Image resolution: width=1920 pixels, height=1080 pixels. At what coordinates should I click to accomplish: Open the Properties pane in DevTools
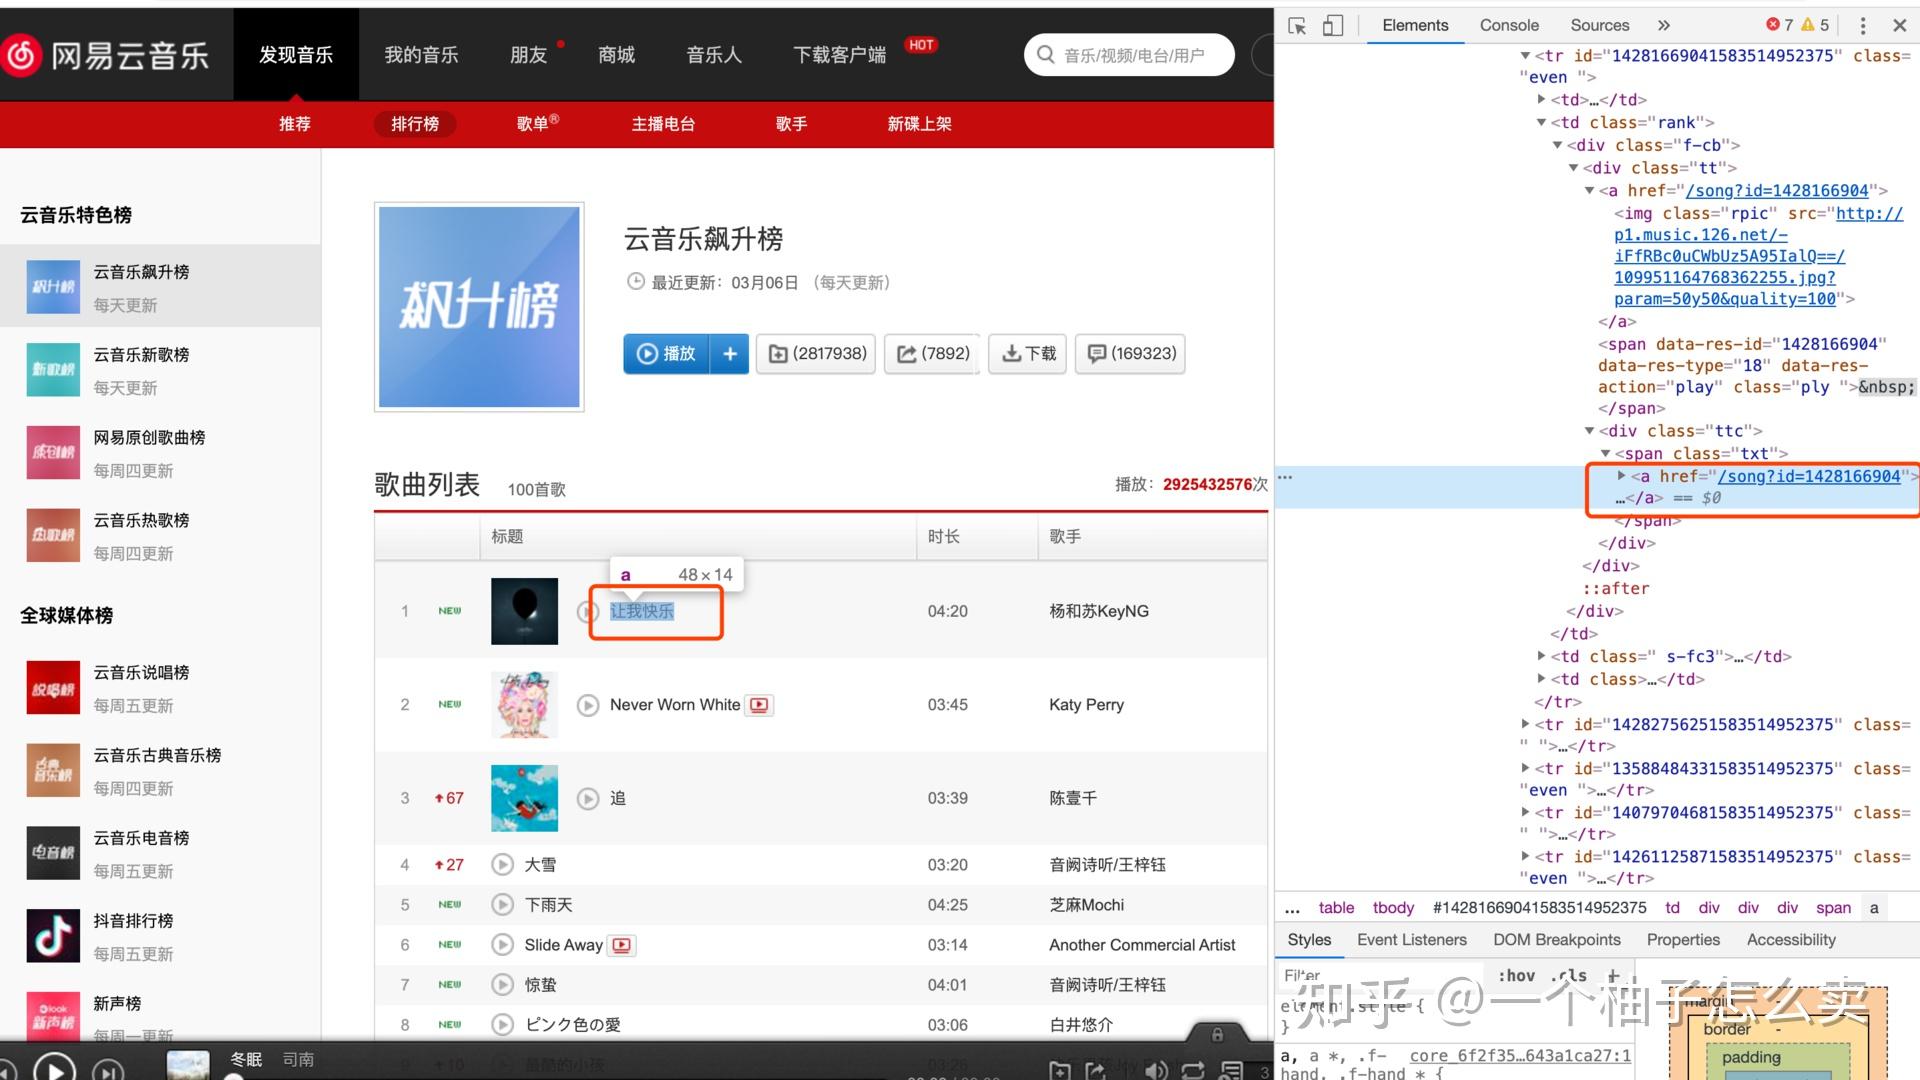coord(1683,940)
